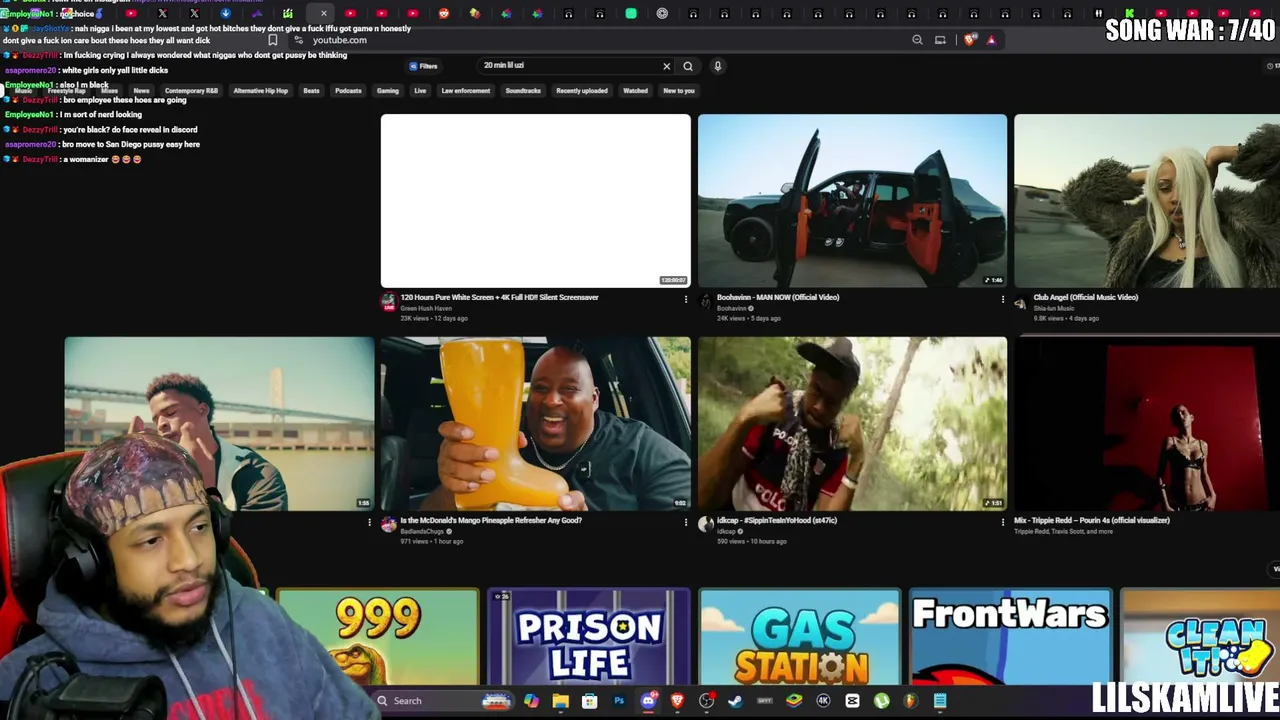Launch Steam from the taskbar
Screen dimensions: 1280x720
pos(735,701)
